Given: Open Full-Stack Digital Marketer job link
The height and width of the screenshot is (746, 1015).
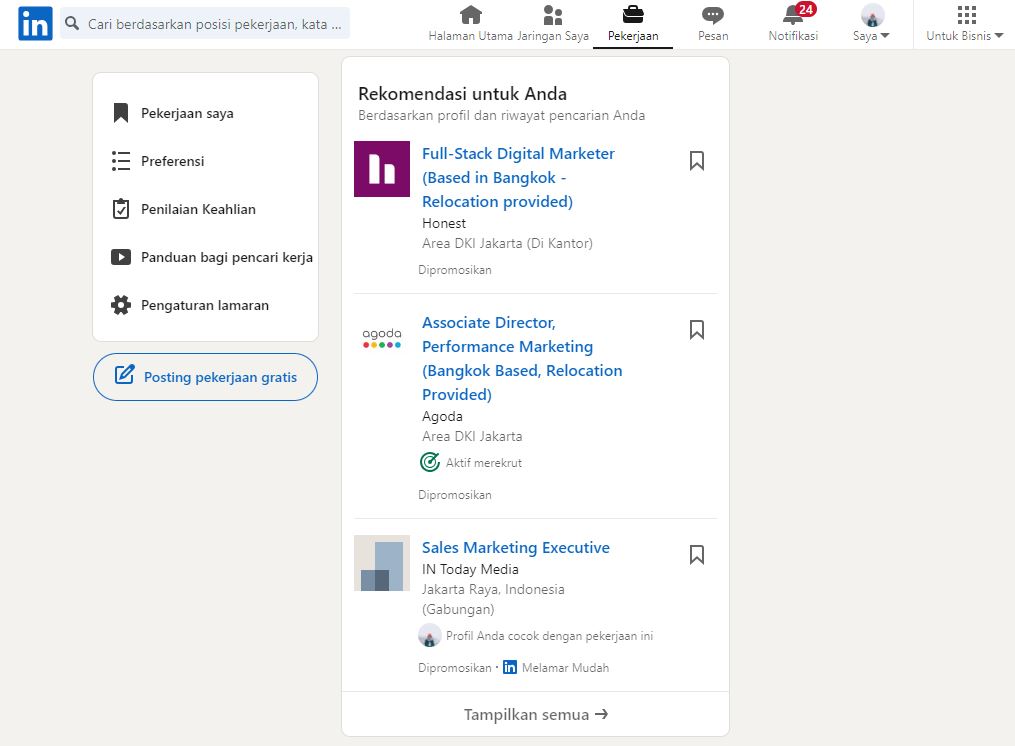Looking at the screenshot, I should click(x=519, y=177).
